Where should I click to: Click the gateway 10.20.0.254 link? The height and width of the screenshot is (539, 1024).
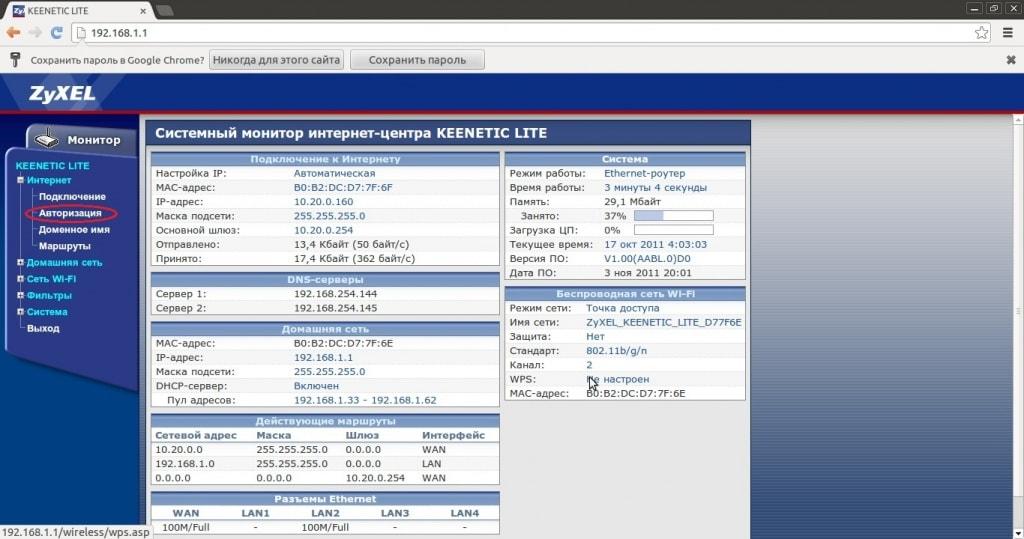323,230
